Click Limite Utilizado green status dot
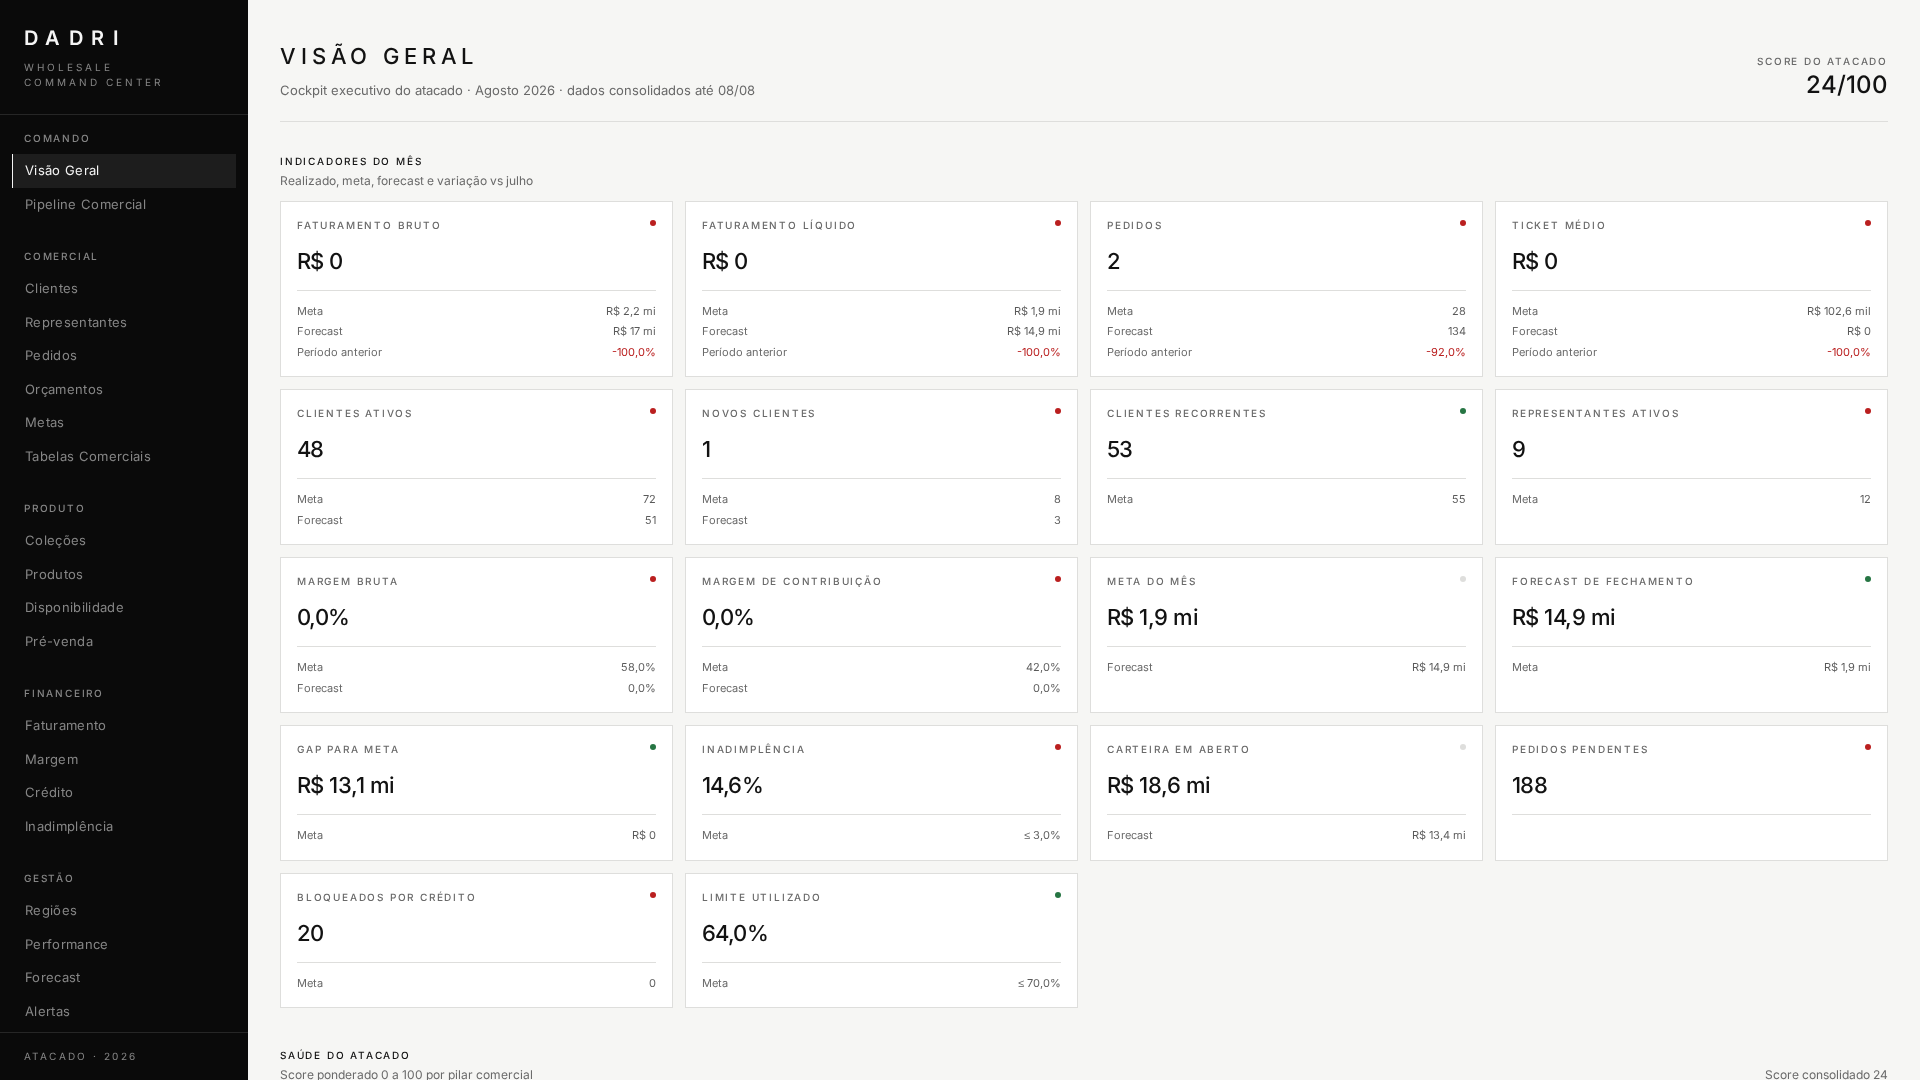 point(1058,895)
